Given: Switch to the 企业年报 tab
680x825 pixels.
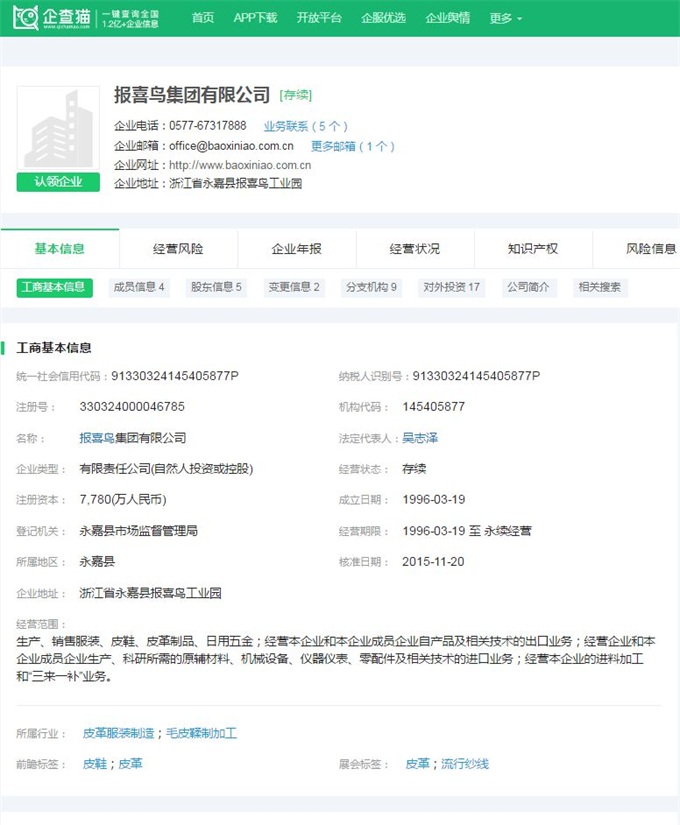Looking at the screenshot, I should click(x=296, y=248).
